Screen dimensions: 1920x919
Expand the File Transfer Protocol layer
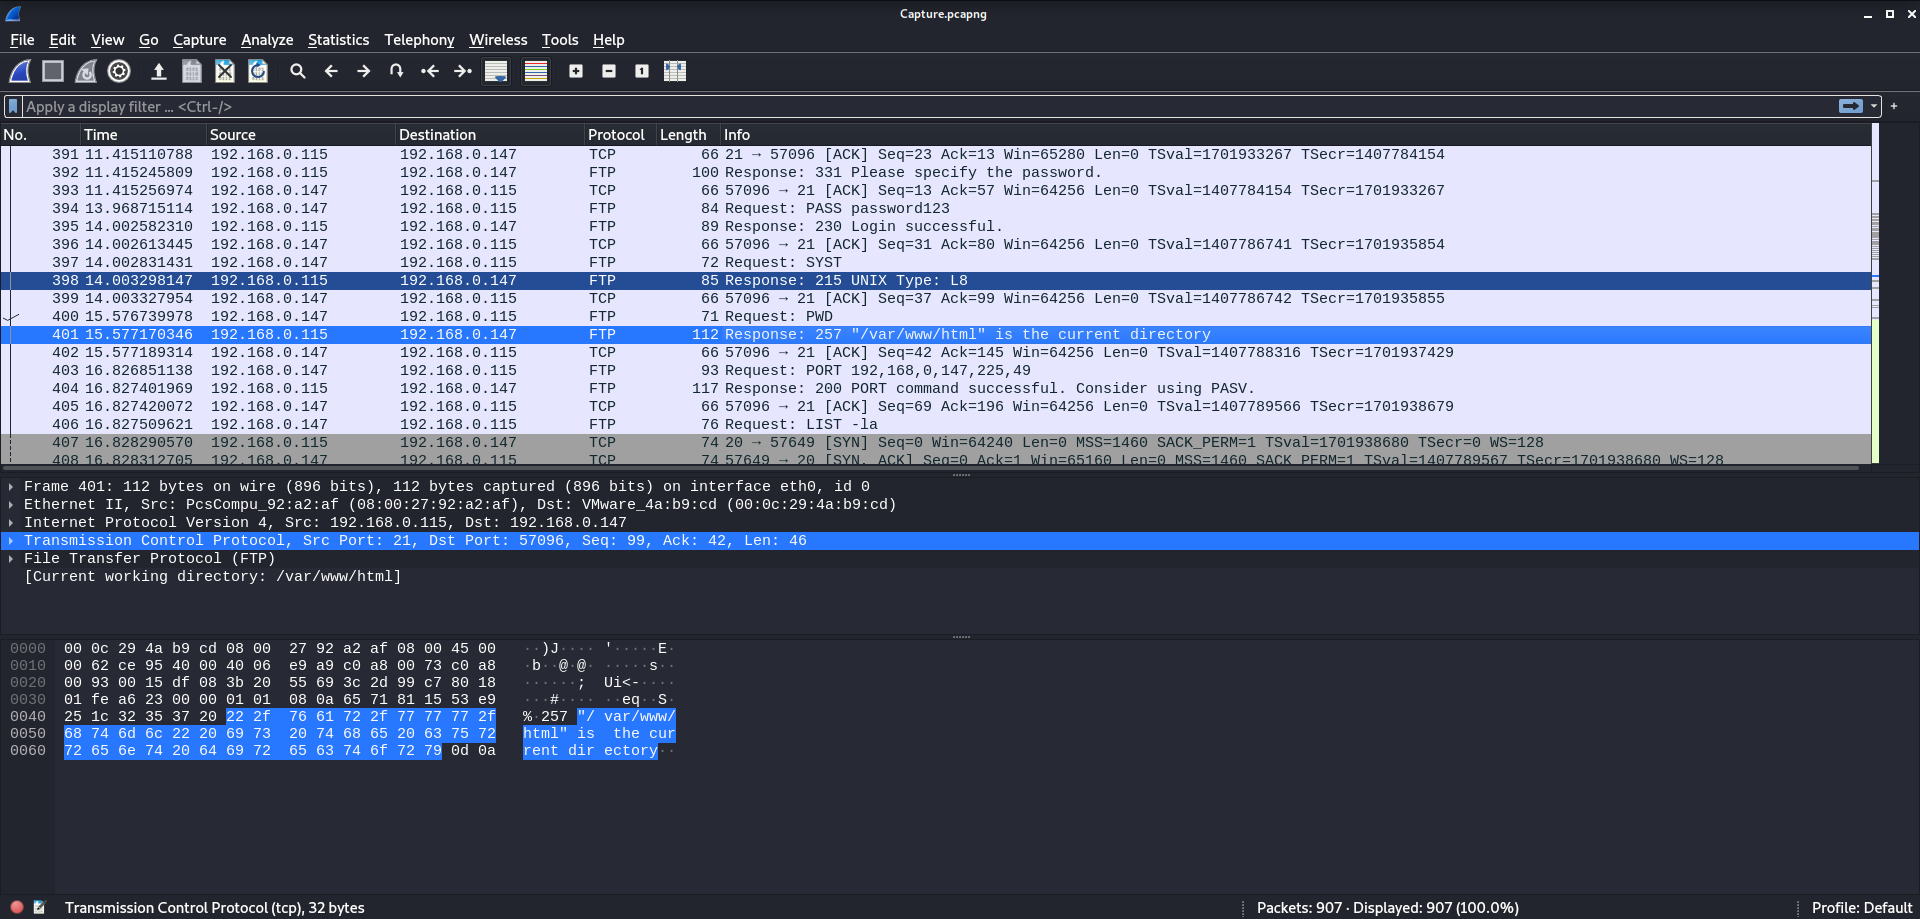point(11,559)
